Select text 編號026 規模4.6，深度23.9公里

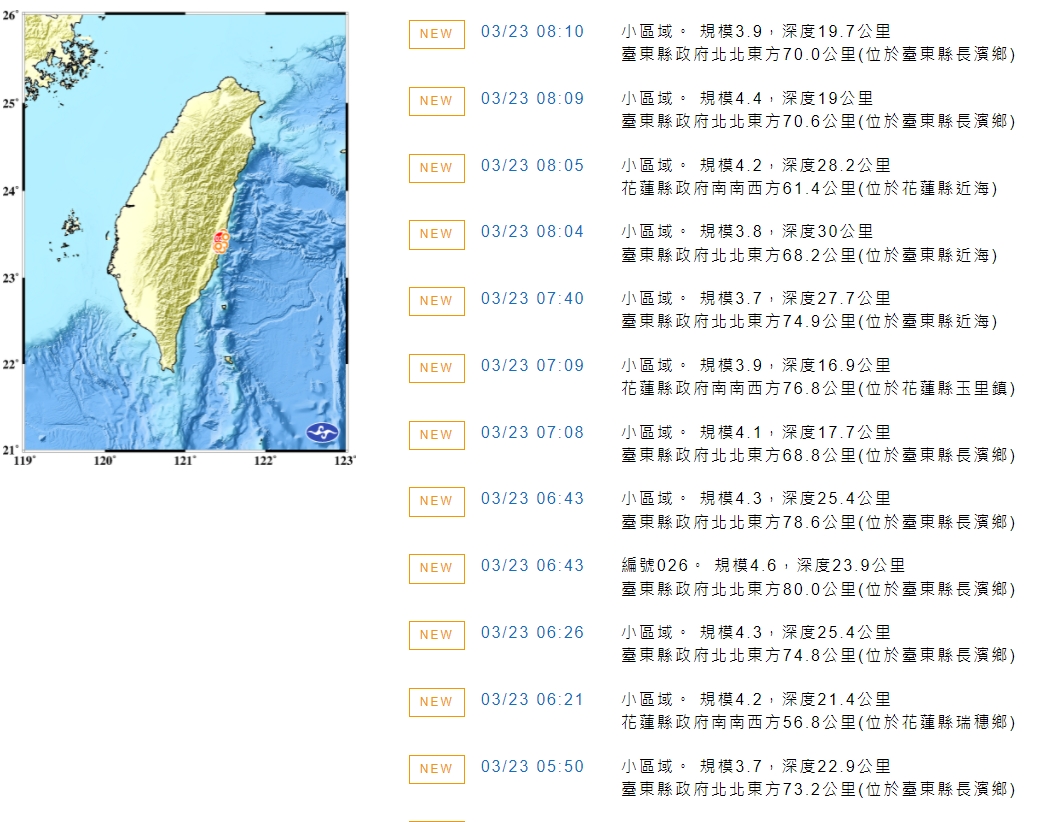pos(764,566)
